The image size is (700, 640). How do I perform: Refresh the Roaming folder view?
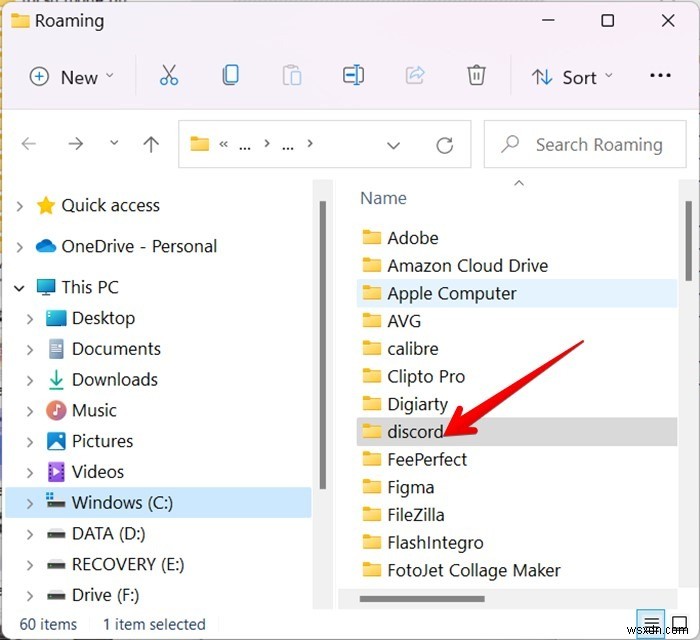click(444, 145)
